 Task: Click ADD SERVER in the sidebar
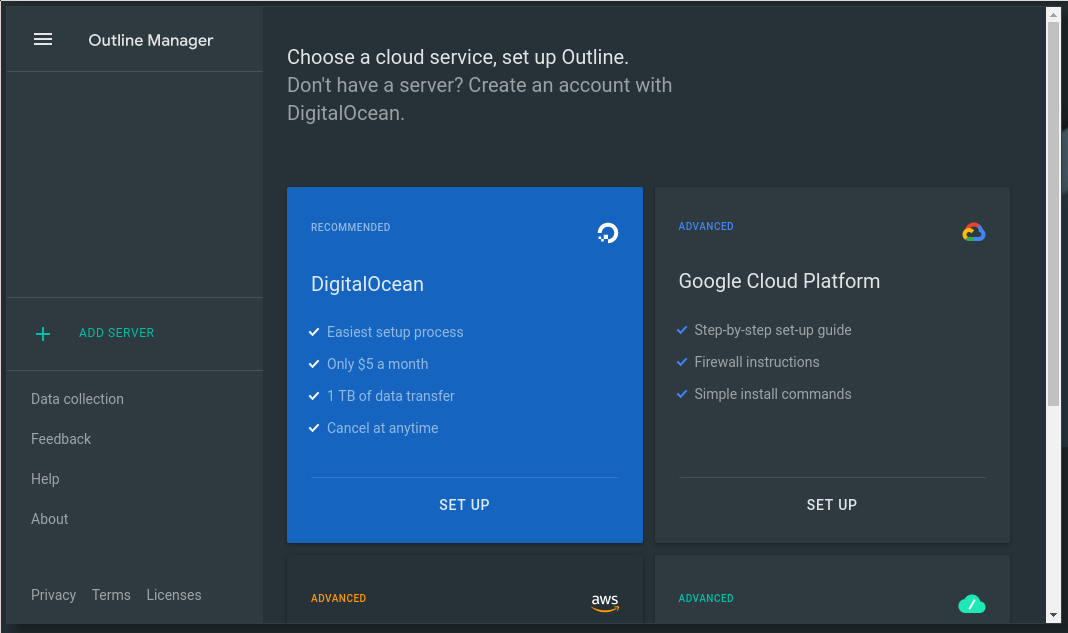tap(116, 333)
